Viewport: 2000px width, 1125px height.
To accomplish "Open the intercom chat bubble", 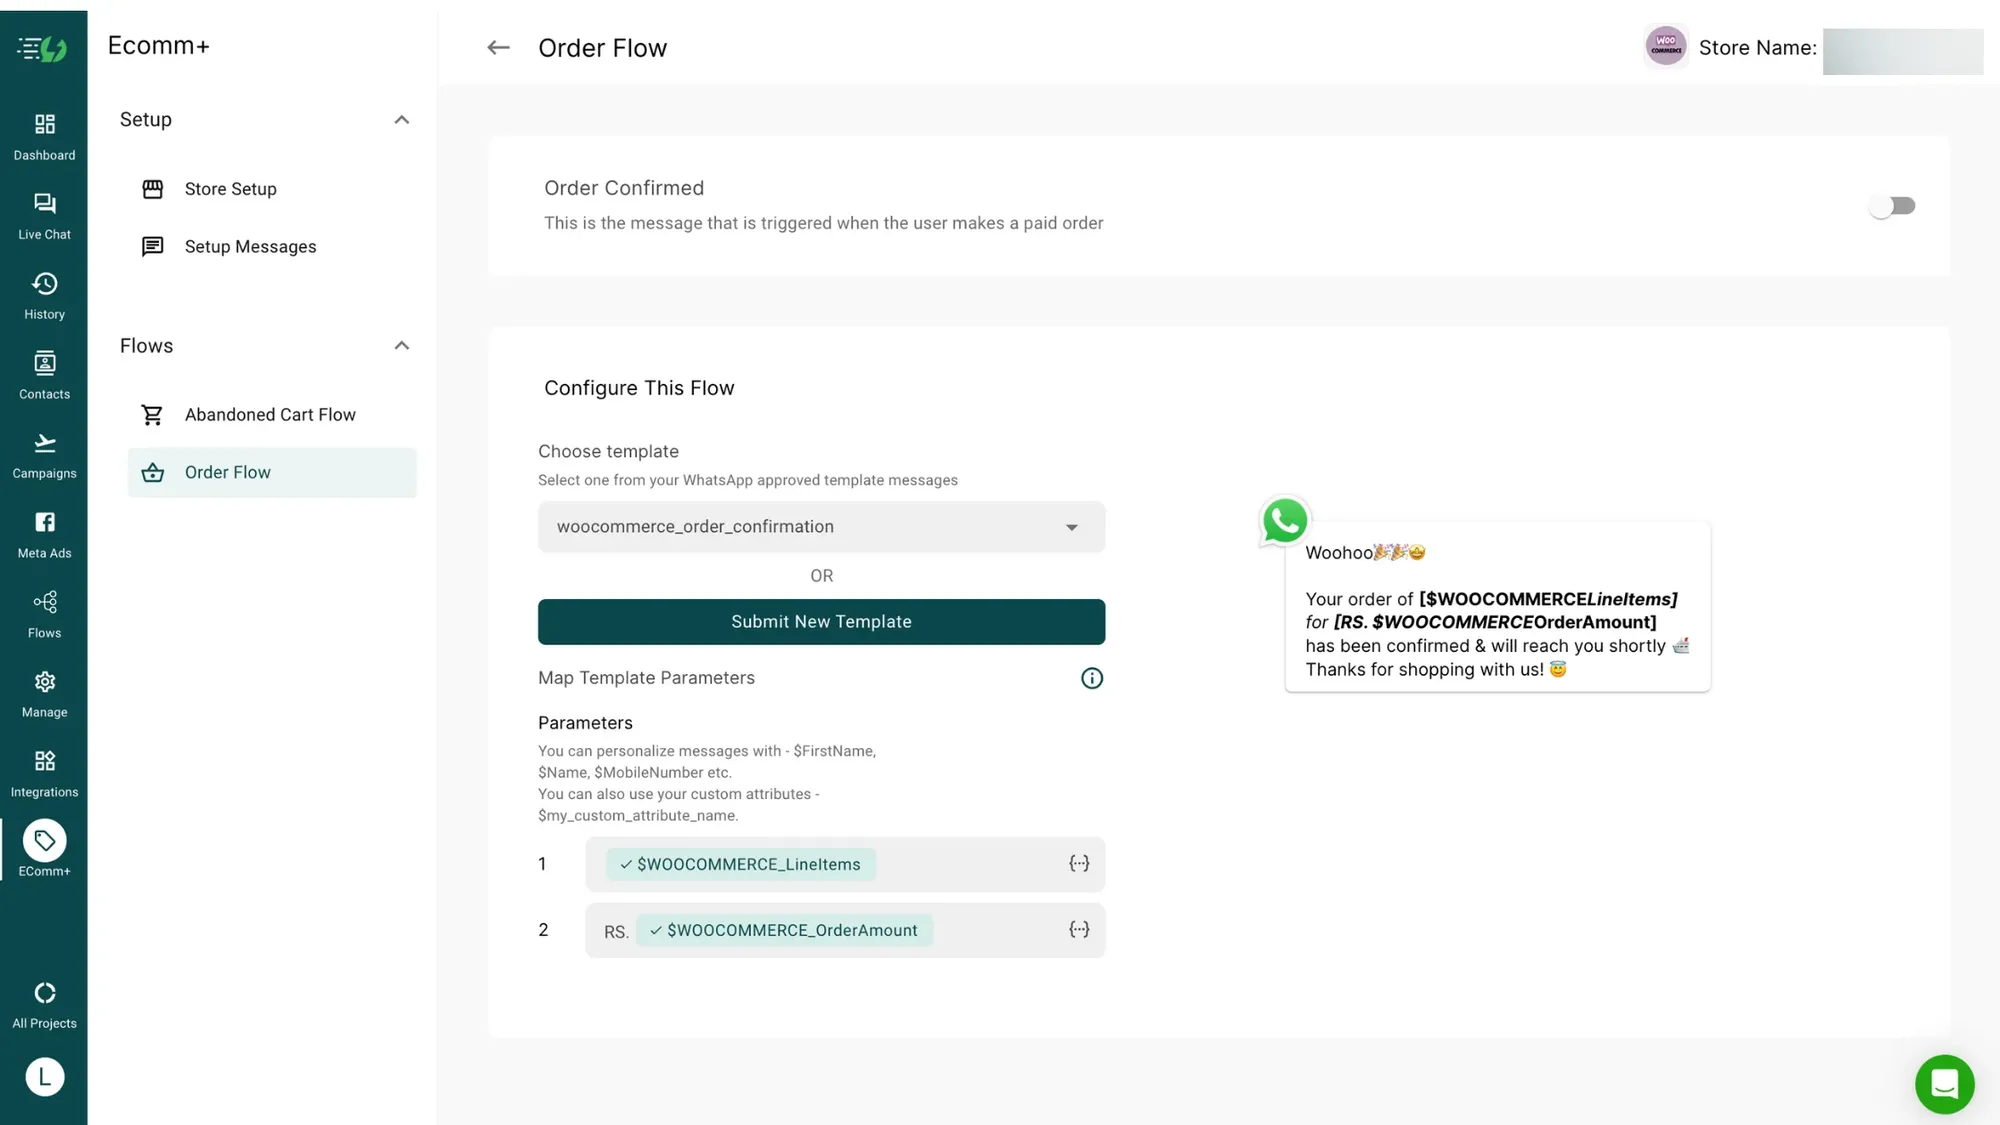I will 1944,1084.
